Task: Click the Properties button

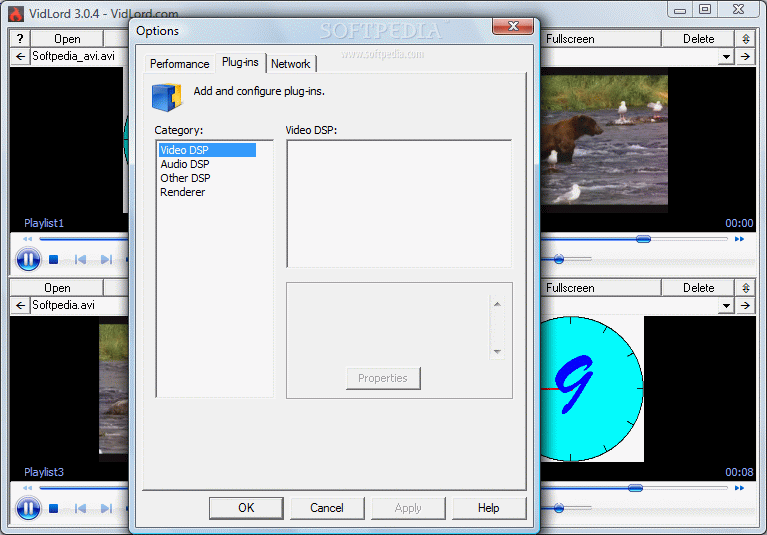Action: click(383, 379)
